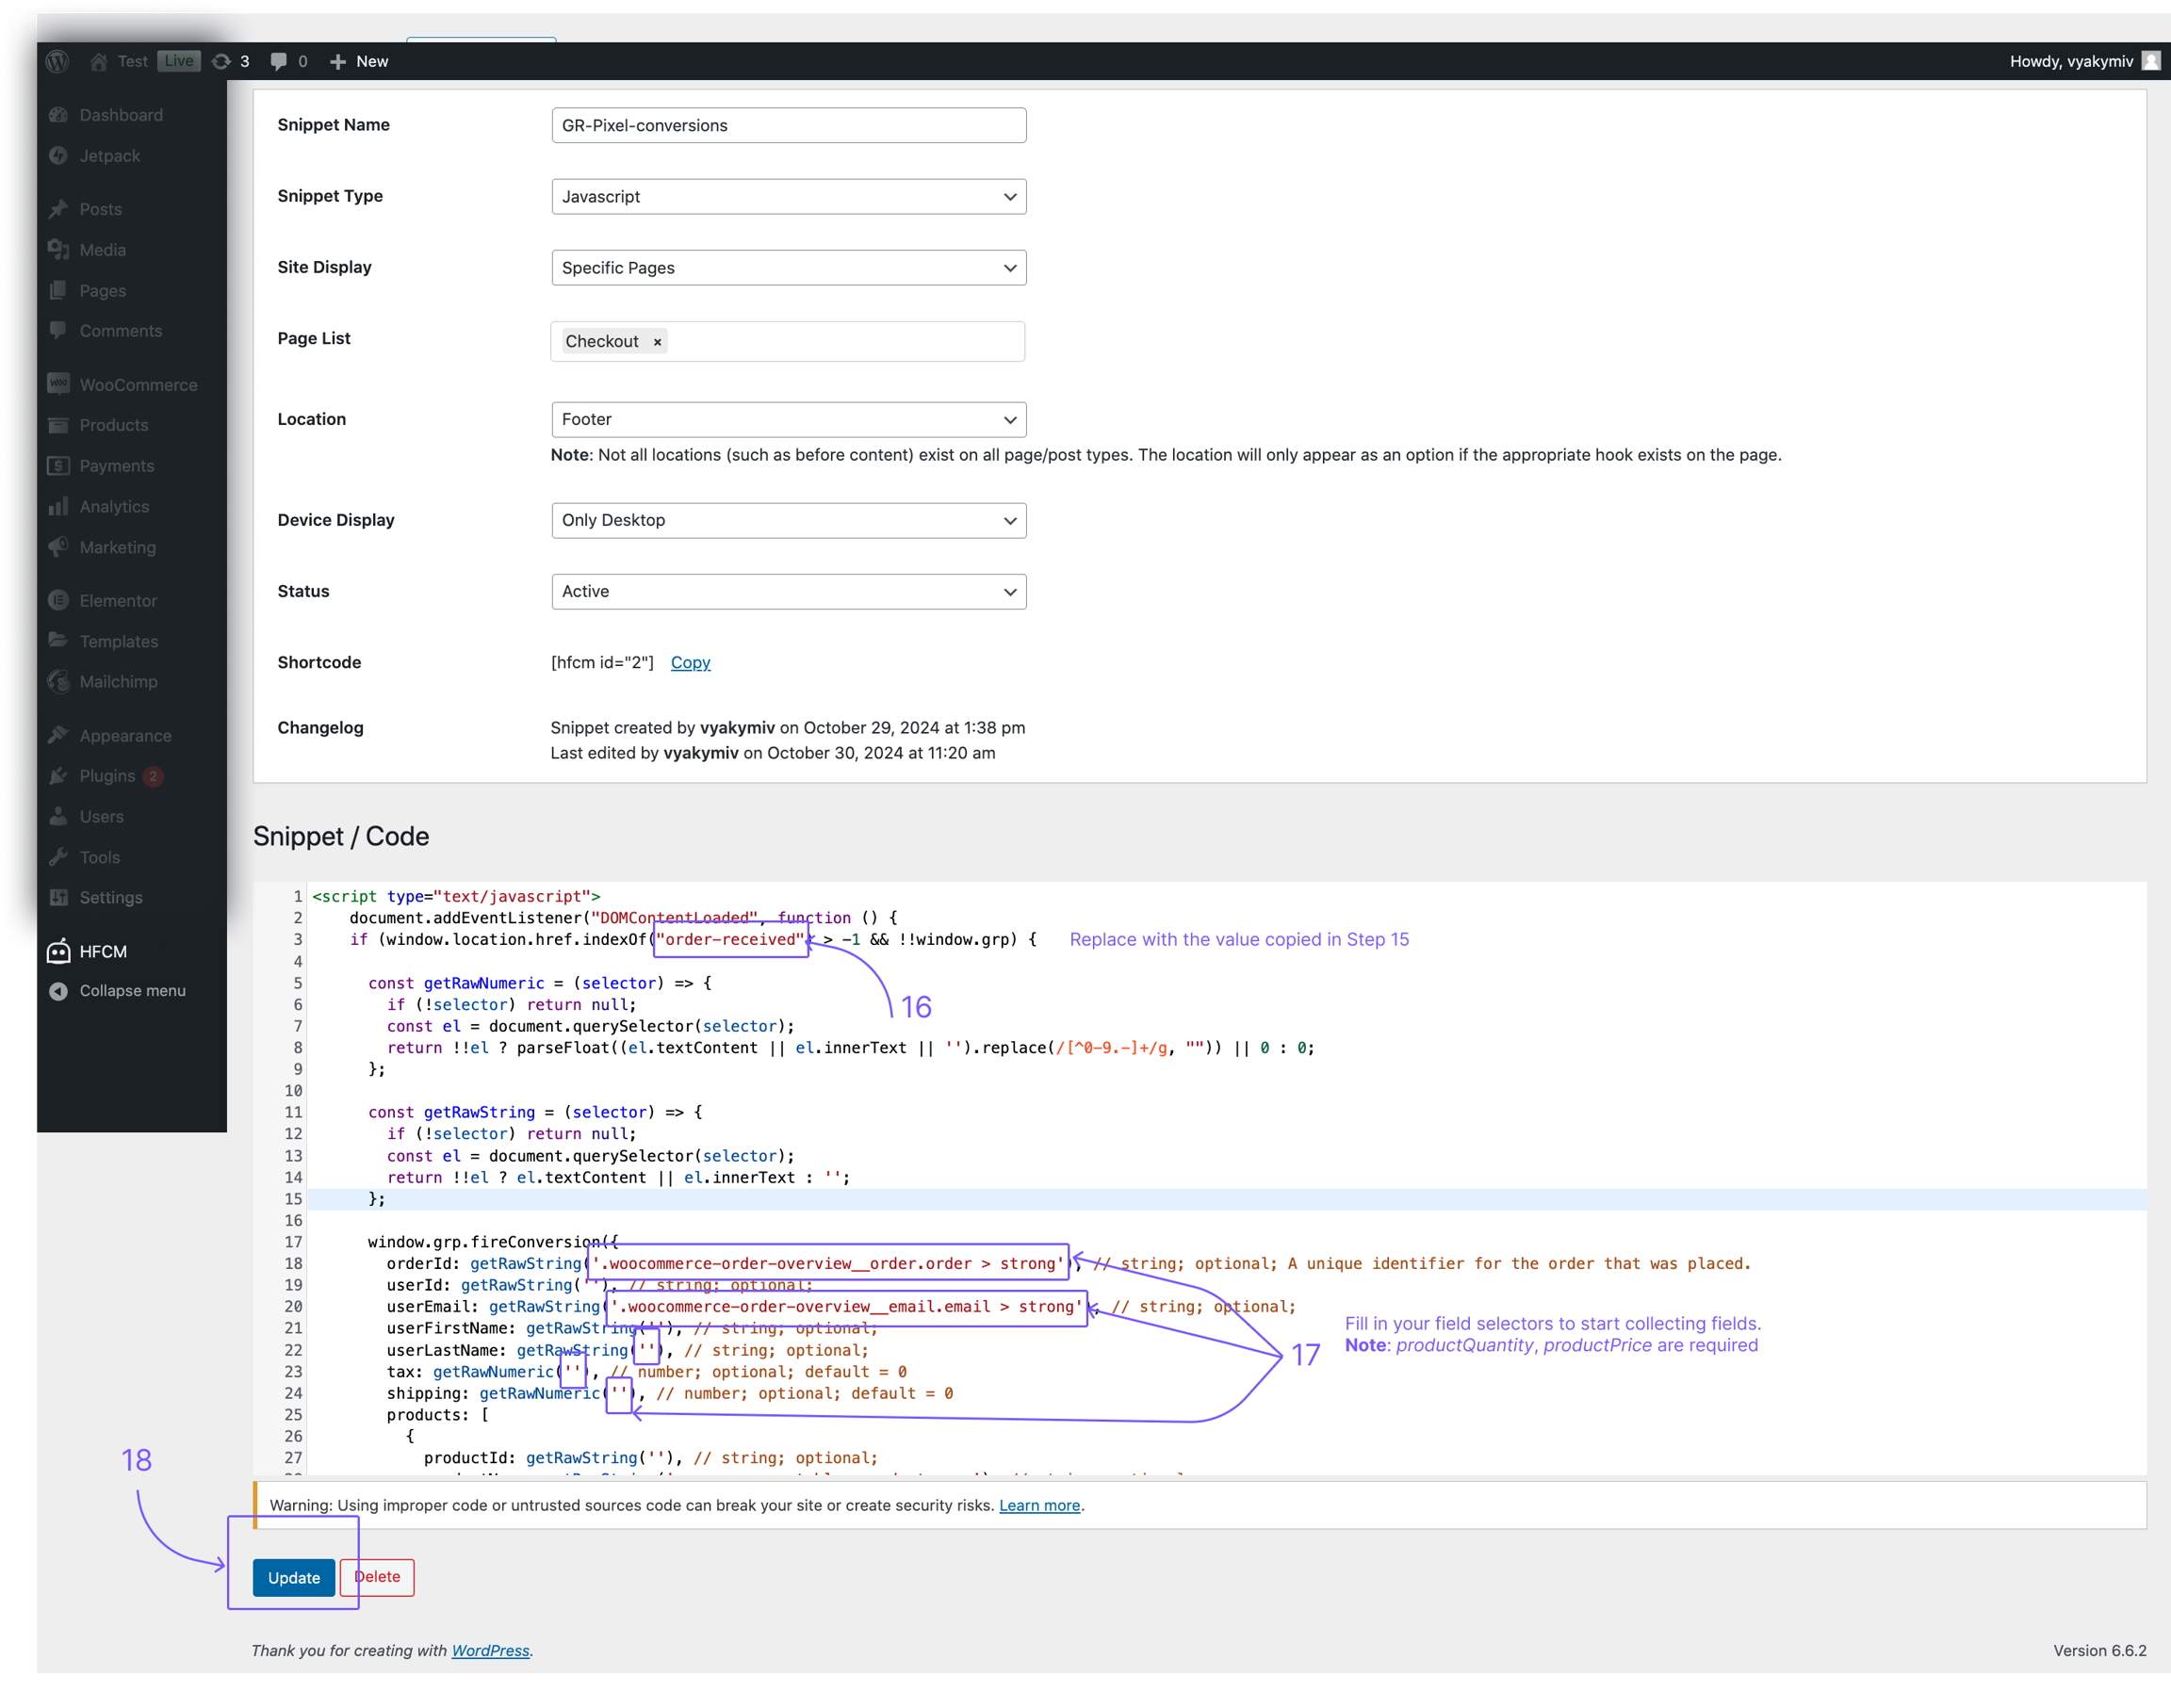Click the comments bubble icon in admin bar
The width and height of the screenshot is (2171, 1708).
point(279,61)
